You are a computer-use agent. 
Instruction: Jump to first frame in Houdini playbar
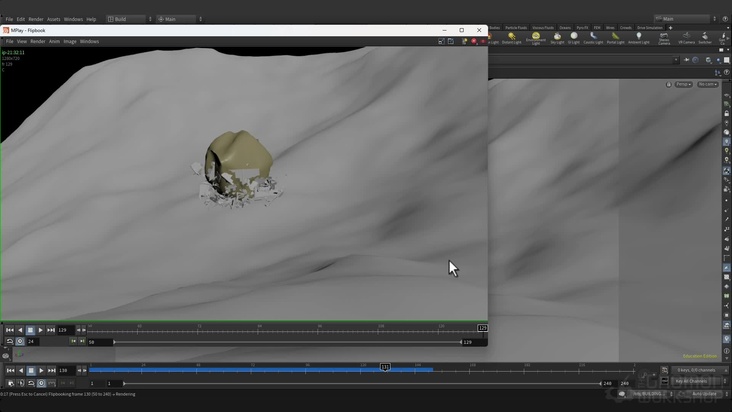point(10,370)
